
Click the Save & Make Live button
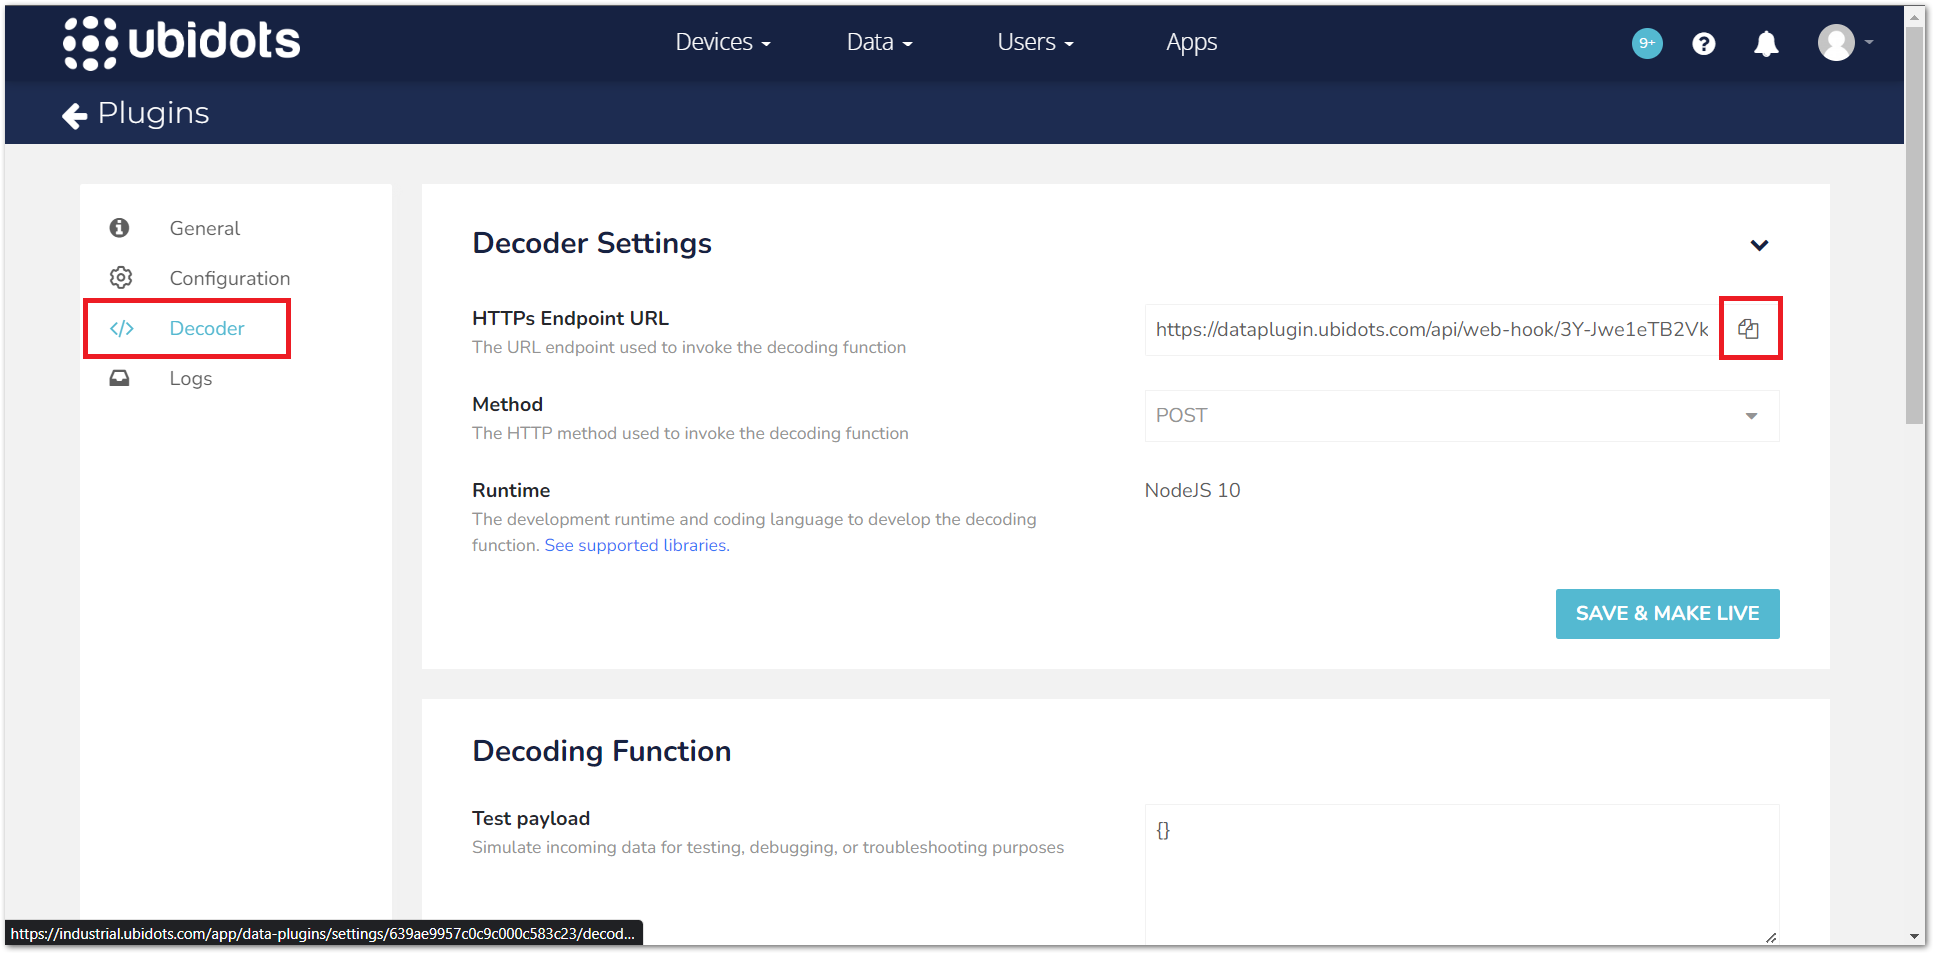(1667, 614)
